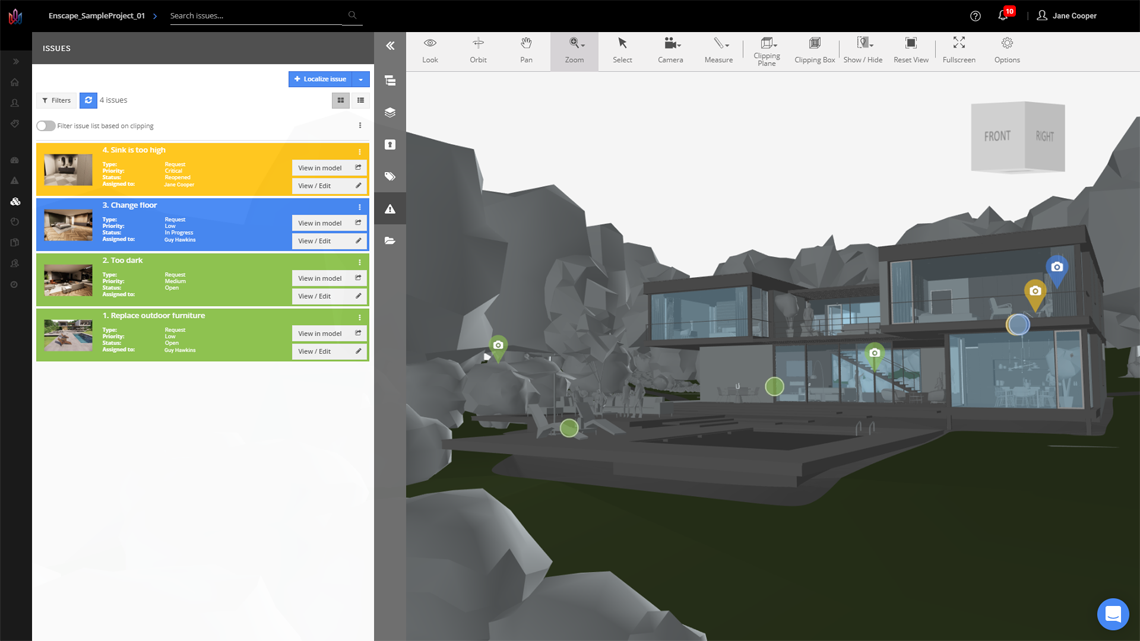Viewport: 1140px width, 641px height.
Task: Enter Fullscreen mode
Action: pos(959,51)
